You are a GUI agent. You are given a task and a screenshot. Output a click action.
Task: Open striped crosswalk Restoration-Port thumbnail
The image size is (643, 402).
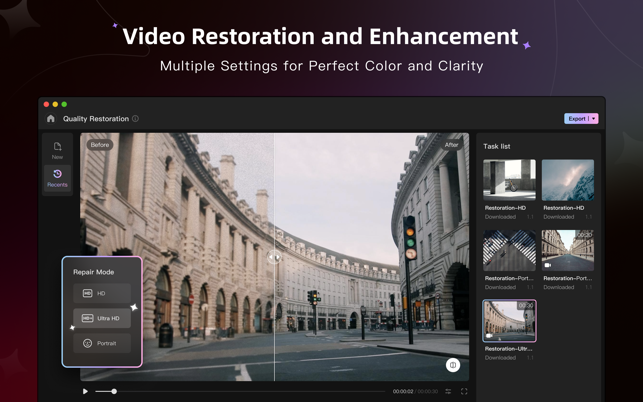[509, 250]
